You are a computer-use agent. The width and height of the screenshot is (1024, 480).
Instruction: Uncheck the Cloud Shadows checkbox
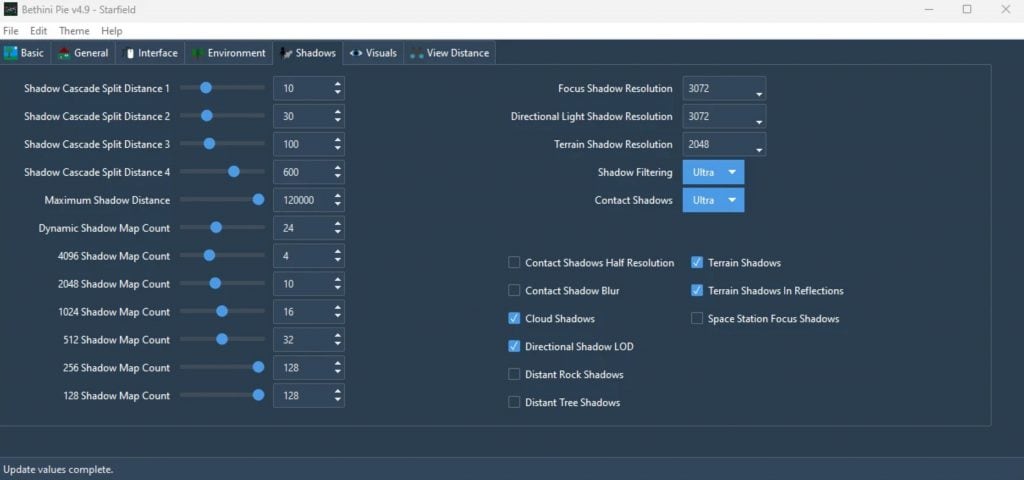point(514,319)
